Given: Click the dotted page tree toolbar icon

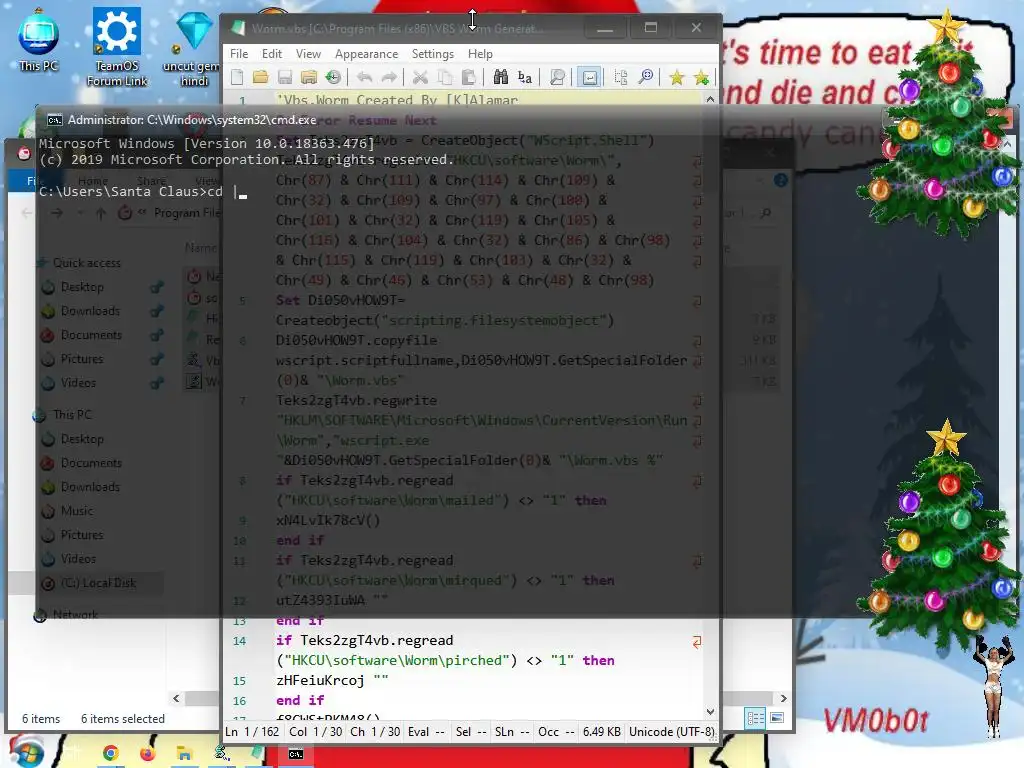Looking at the screenshot, I should click(x=620, y=78).
